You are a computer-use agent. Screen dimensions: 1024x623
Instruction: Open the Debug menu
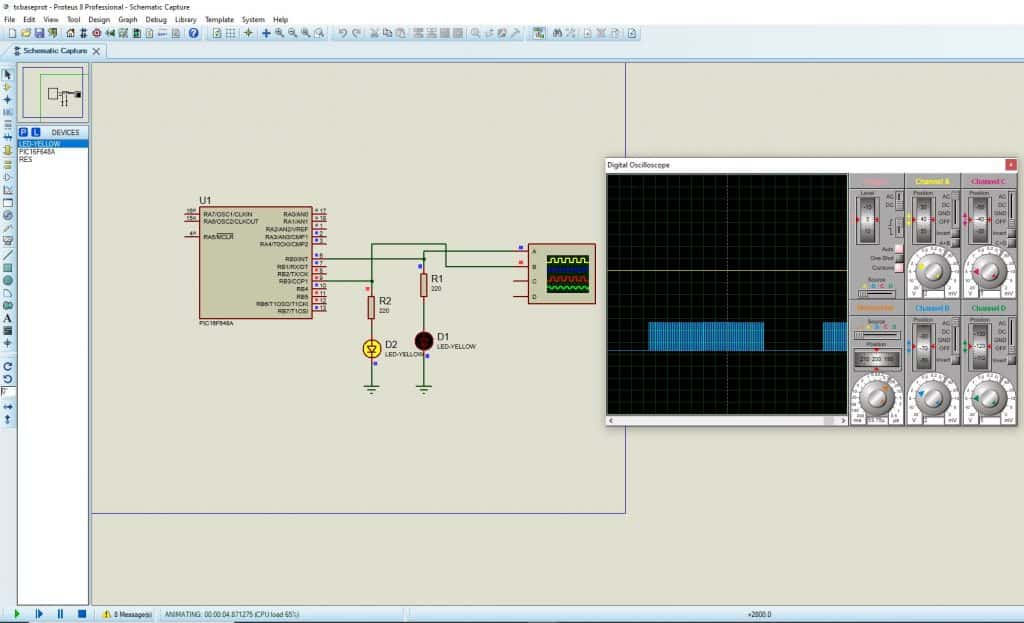point(156,19)
